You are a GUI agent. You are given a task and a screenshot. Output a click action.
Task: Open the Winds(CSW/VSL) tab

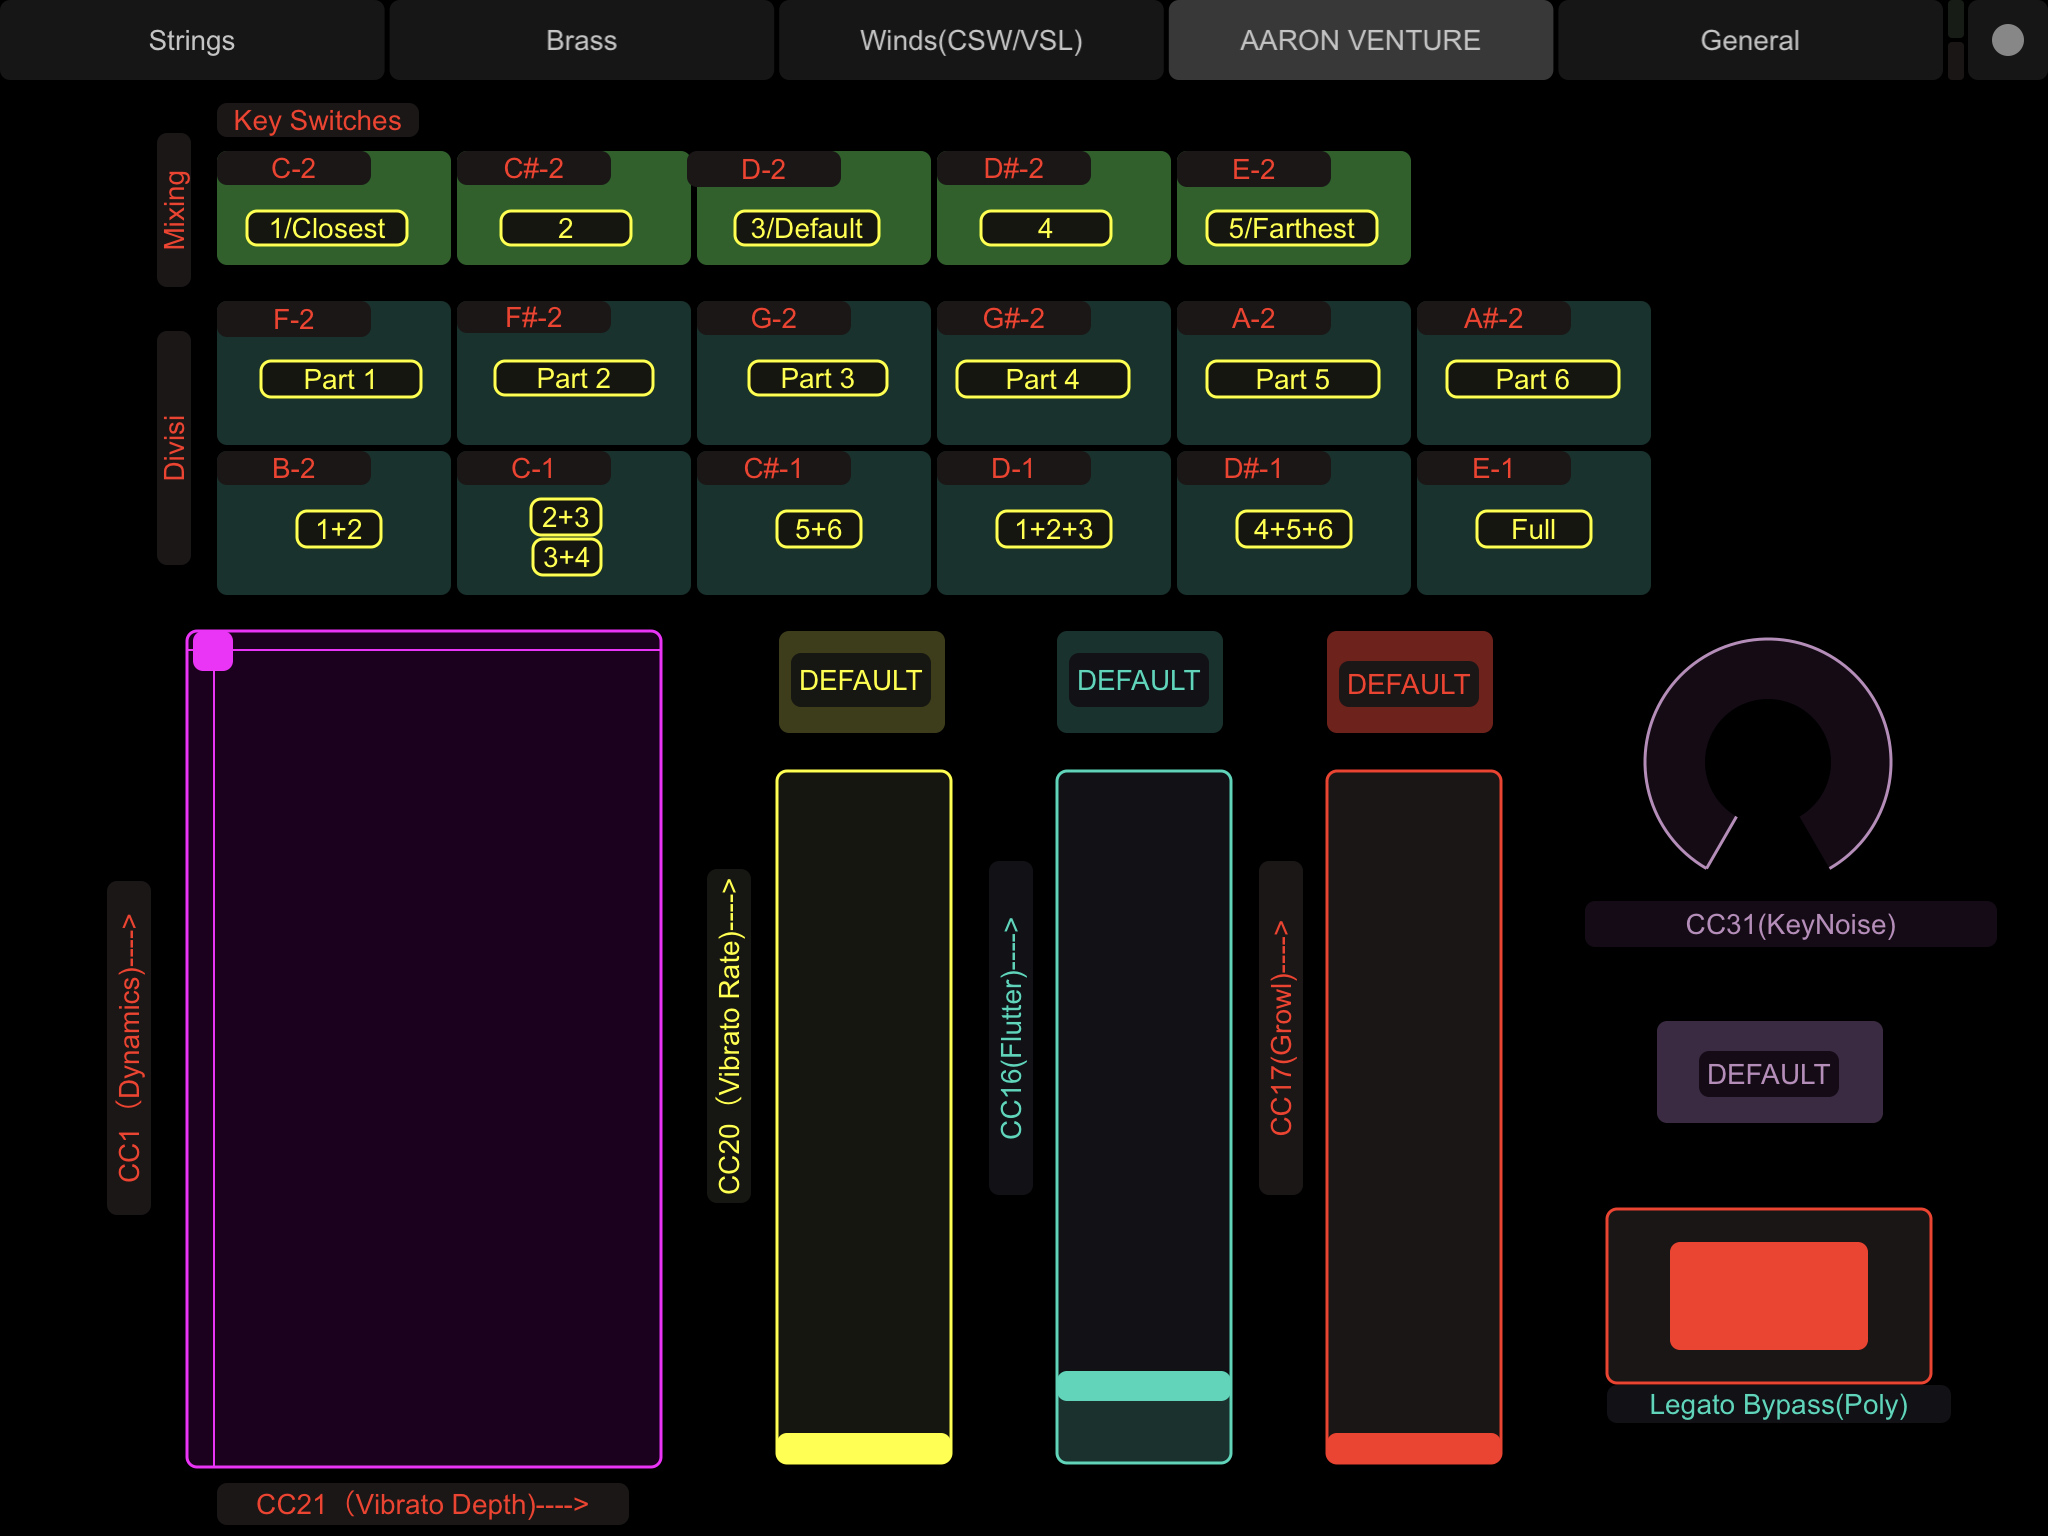(x=971, y=40)
